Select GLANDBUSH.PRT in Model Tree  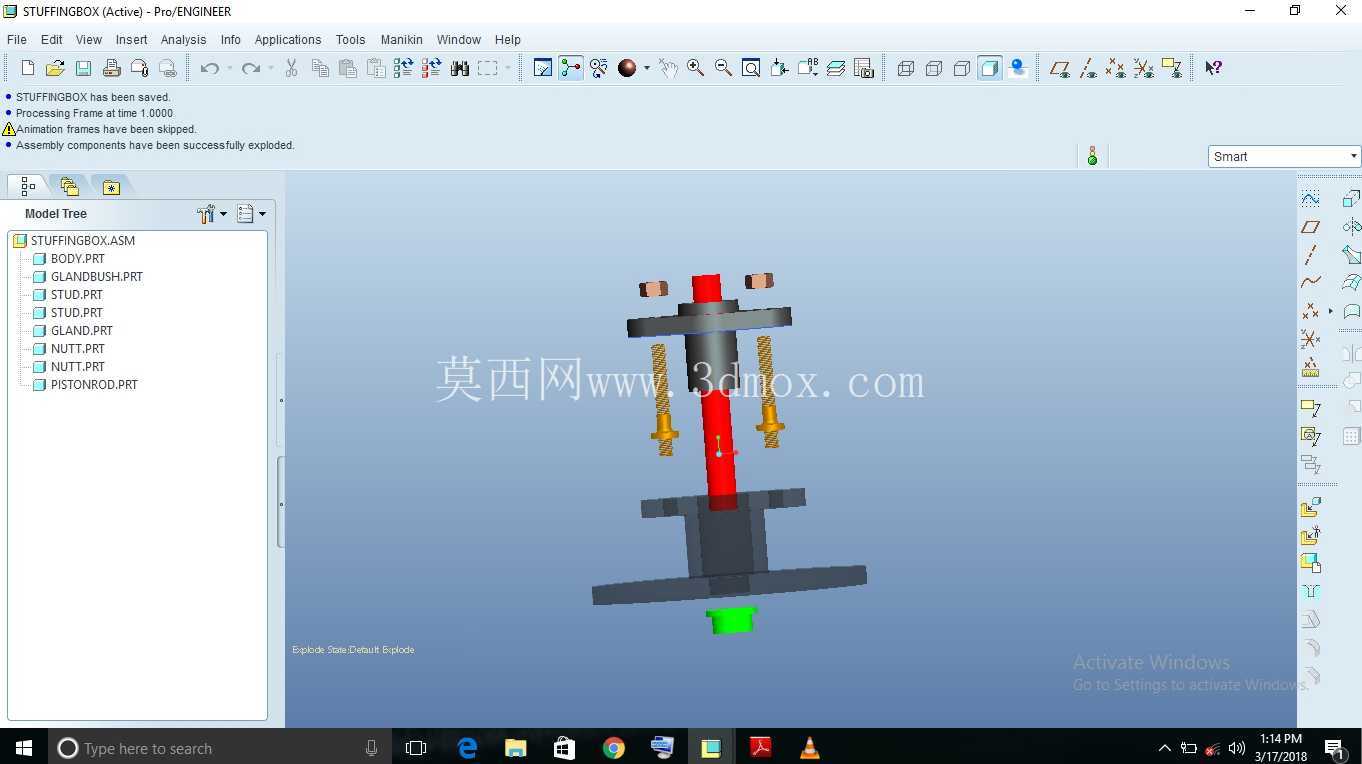point(96,277)
